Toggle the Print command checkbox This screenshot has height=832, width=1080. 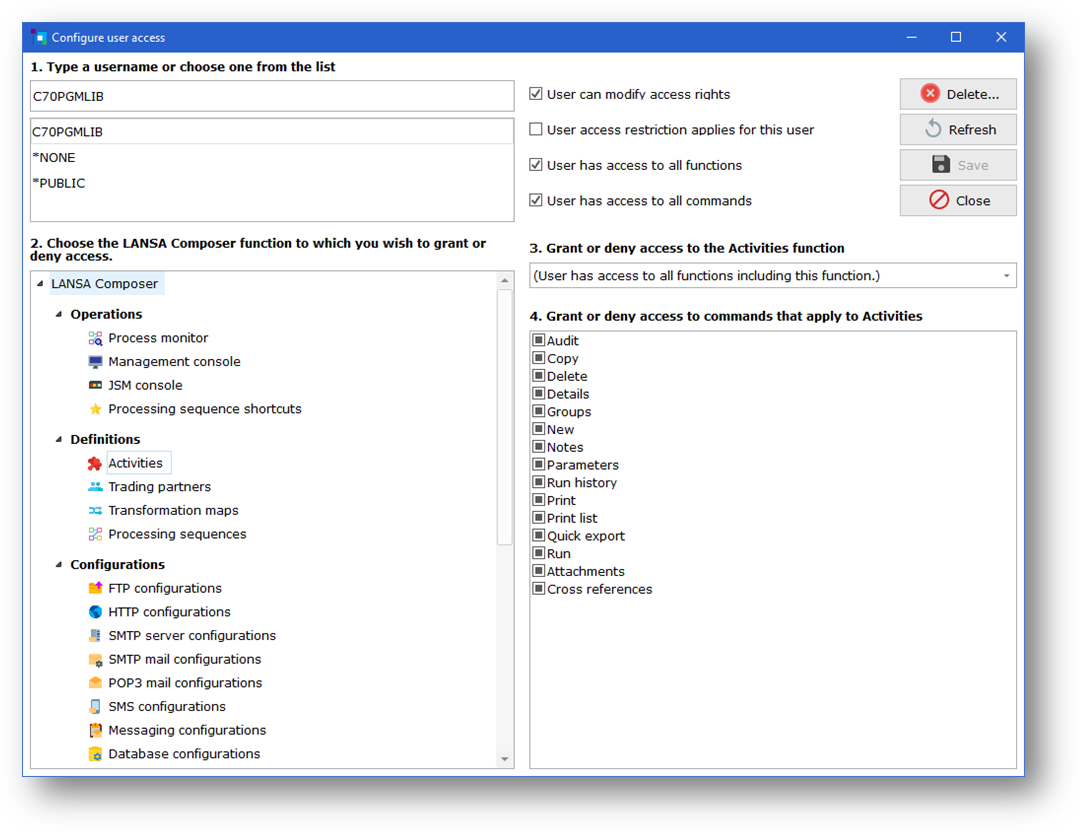(539, 500)
